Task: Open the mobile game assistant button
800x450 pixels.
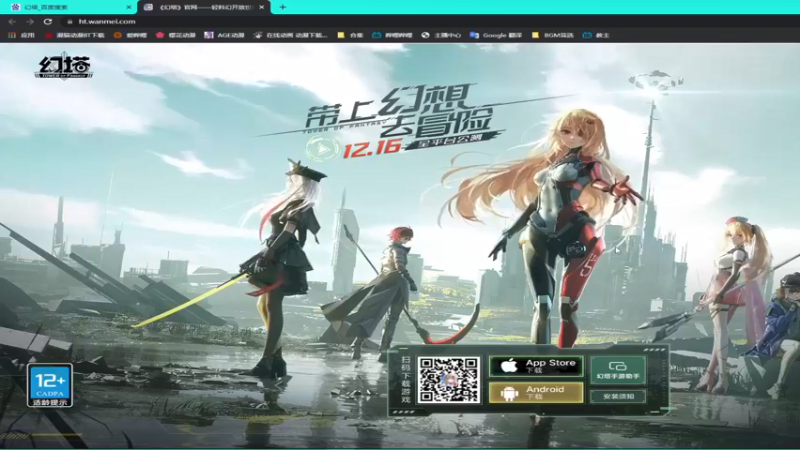Action: (x=618, y=370)
